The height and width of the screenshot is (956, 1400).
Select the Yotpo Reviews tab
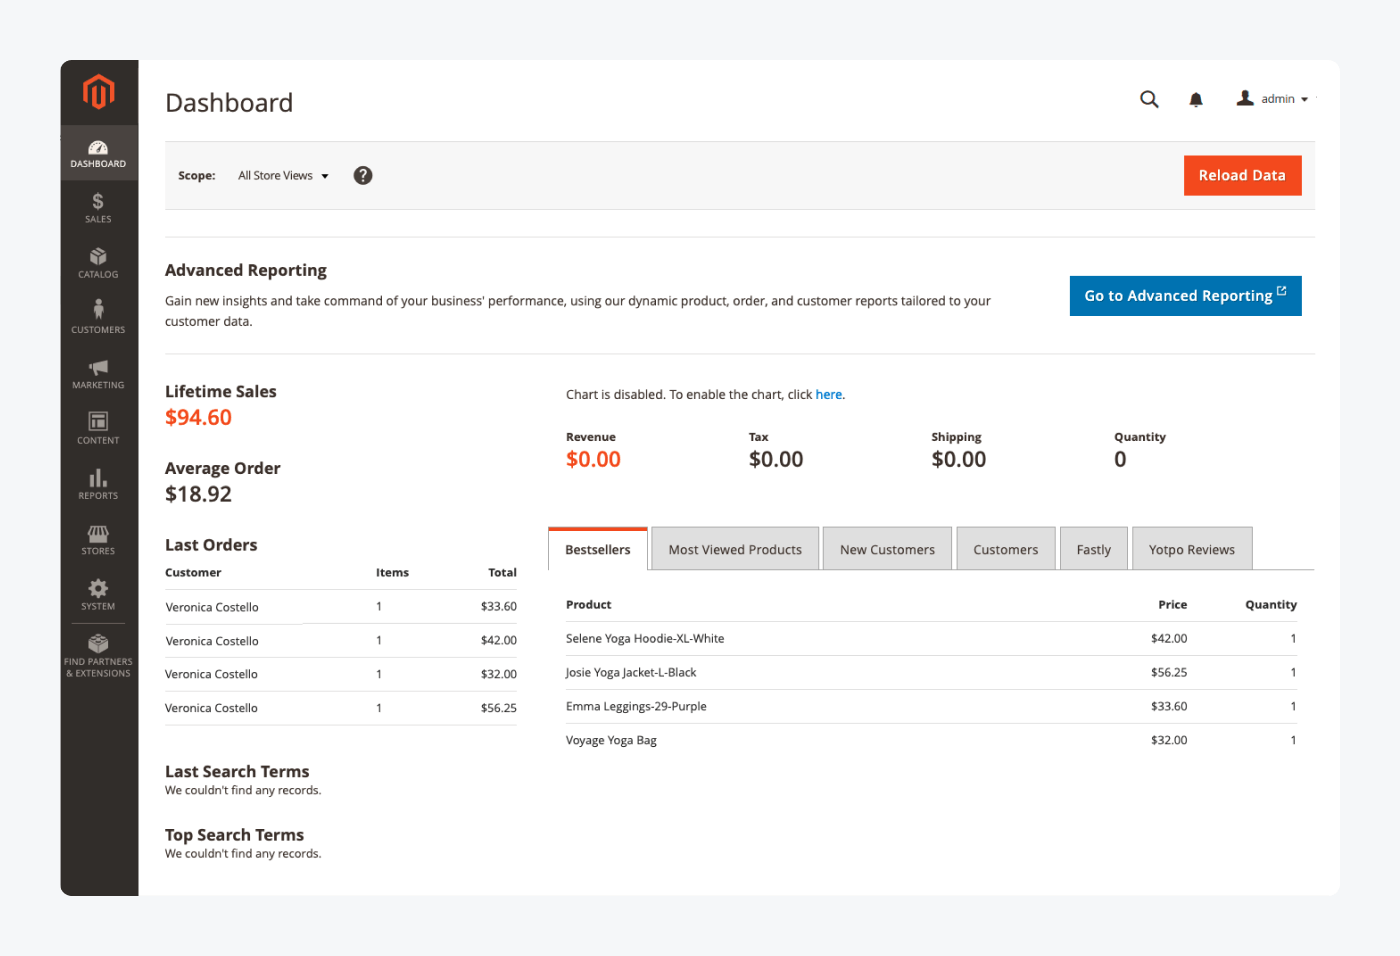click(x=1192, y=549)
